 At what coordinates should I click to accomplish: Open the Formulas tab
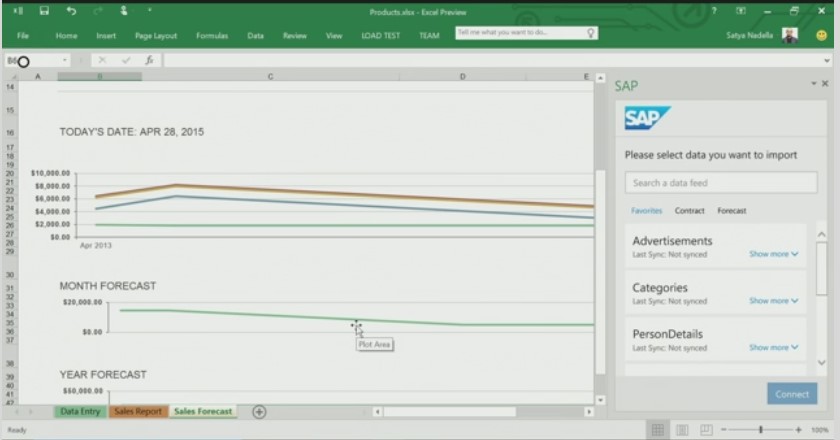click(x=212, y=35)
